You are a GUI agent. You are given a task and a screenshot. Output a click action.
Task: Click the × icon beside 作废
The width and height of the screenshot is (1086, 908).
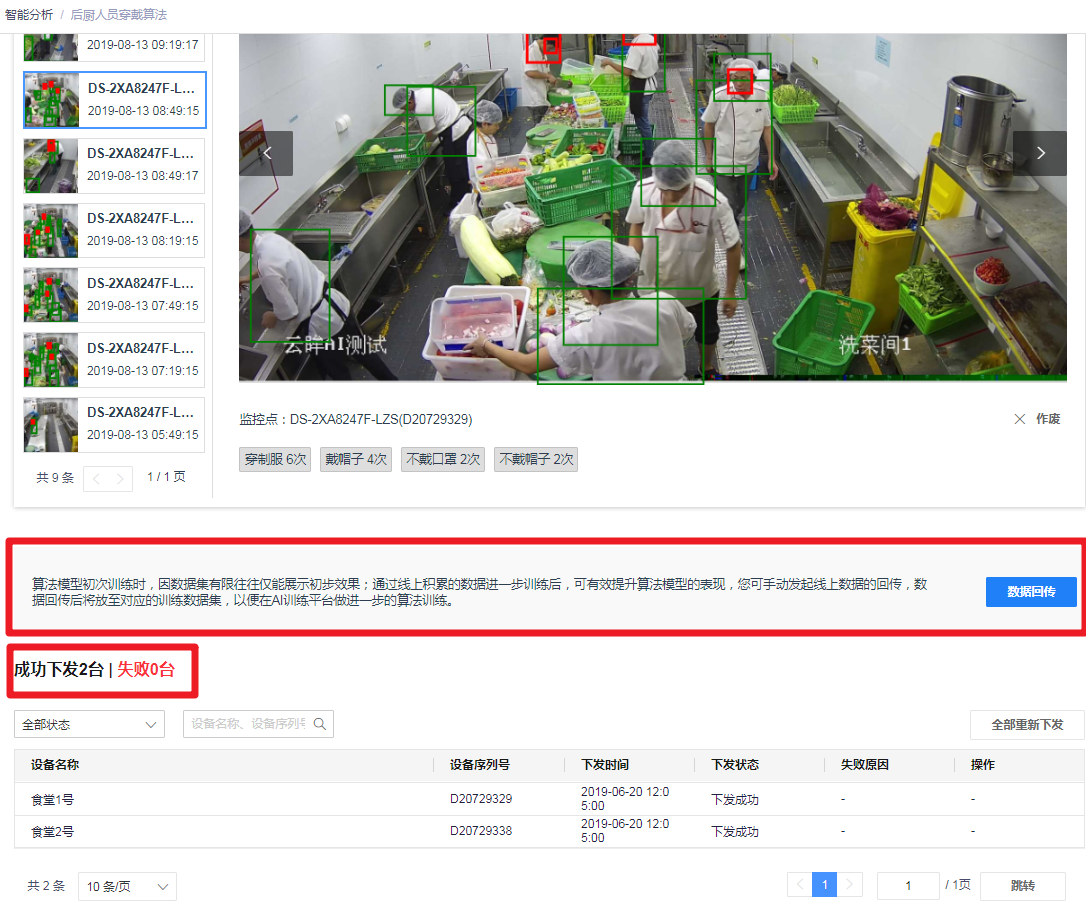pyautogui.click(x=1019, y=419)
